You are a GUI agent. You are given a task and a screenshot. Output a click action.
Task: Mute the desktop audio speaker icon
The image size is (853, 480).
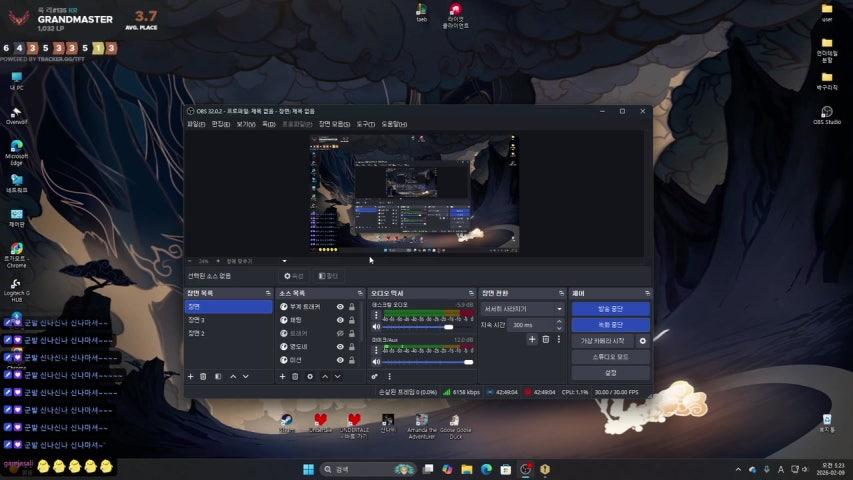376,326
